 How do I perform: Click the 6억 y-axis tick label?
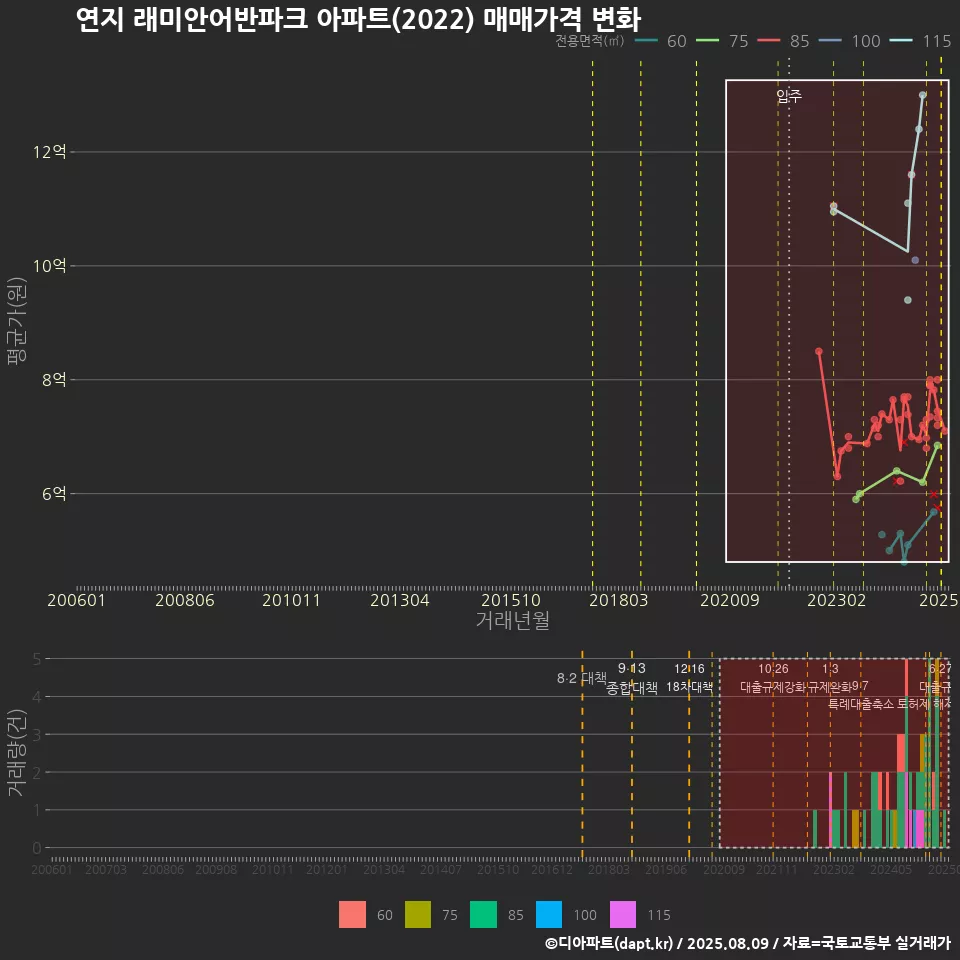point(54,493)
